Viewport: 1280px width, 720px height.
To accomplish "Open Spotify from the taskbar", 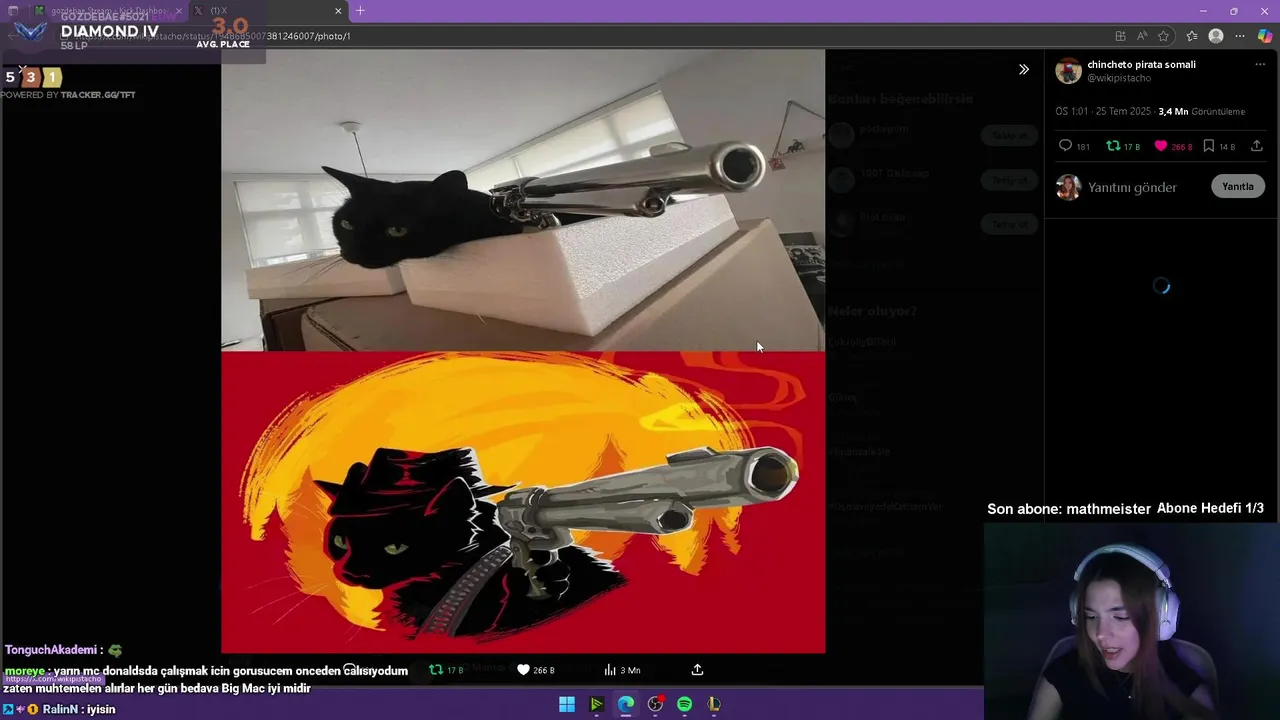I will click(x=684, y=704).
